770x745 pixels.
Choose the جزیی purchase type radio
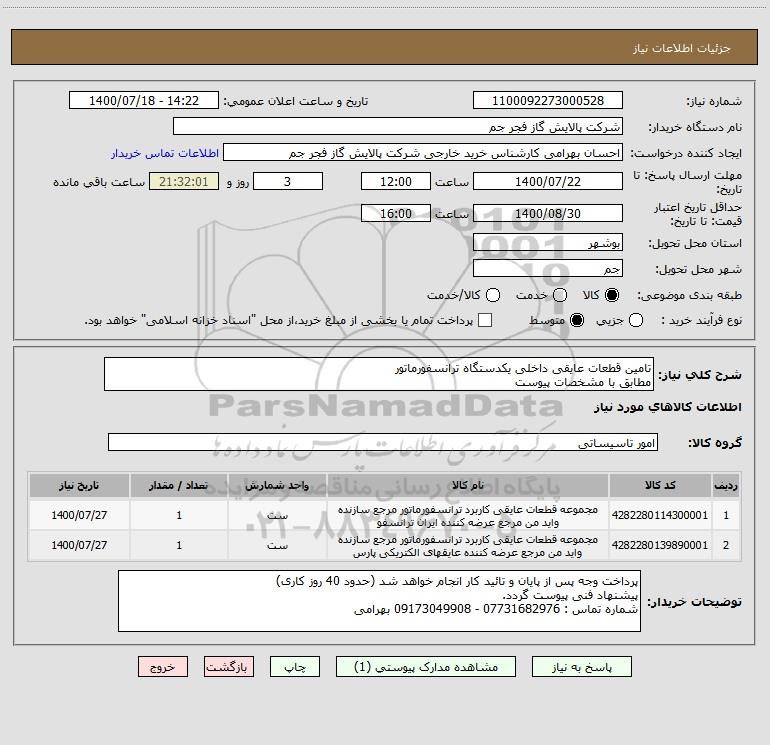point(635,320)
